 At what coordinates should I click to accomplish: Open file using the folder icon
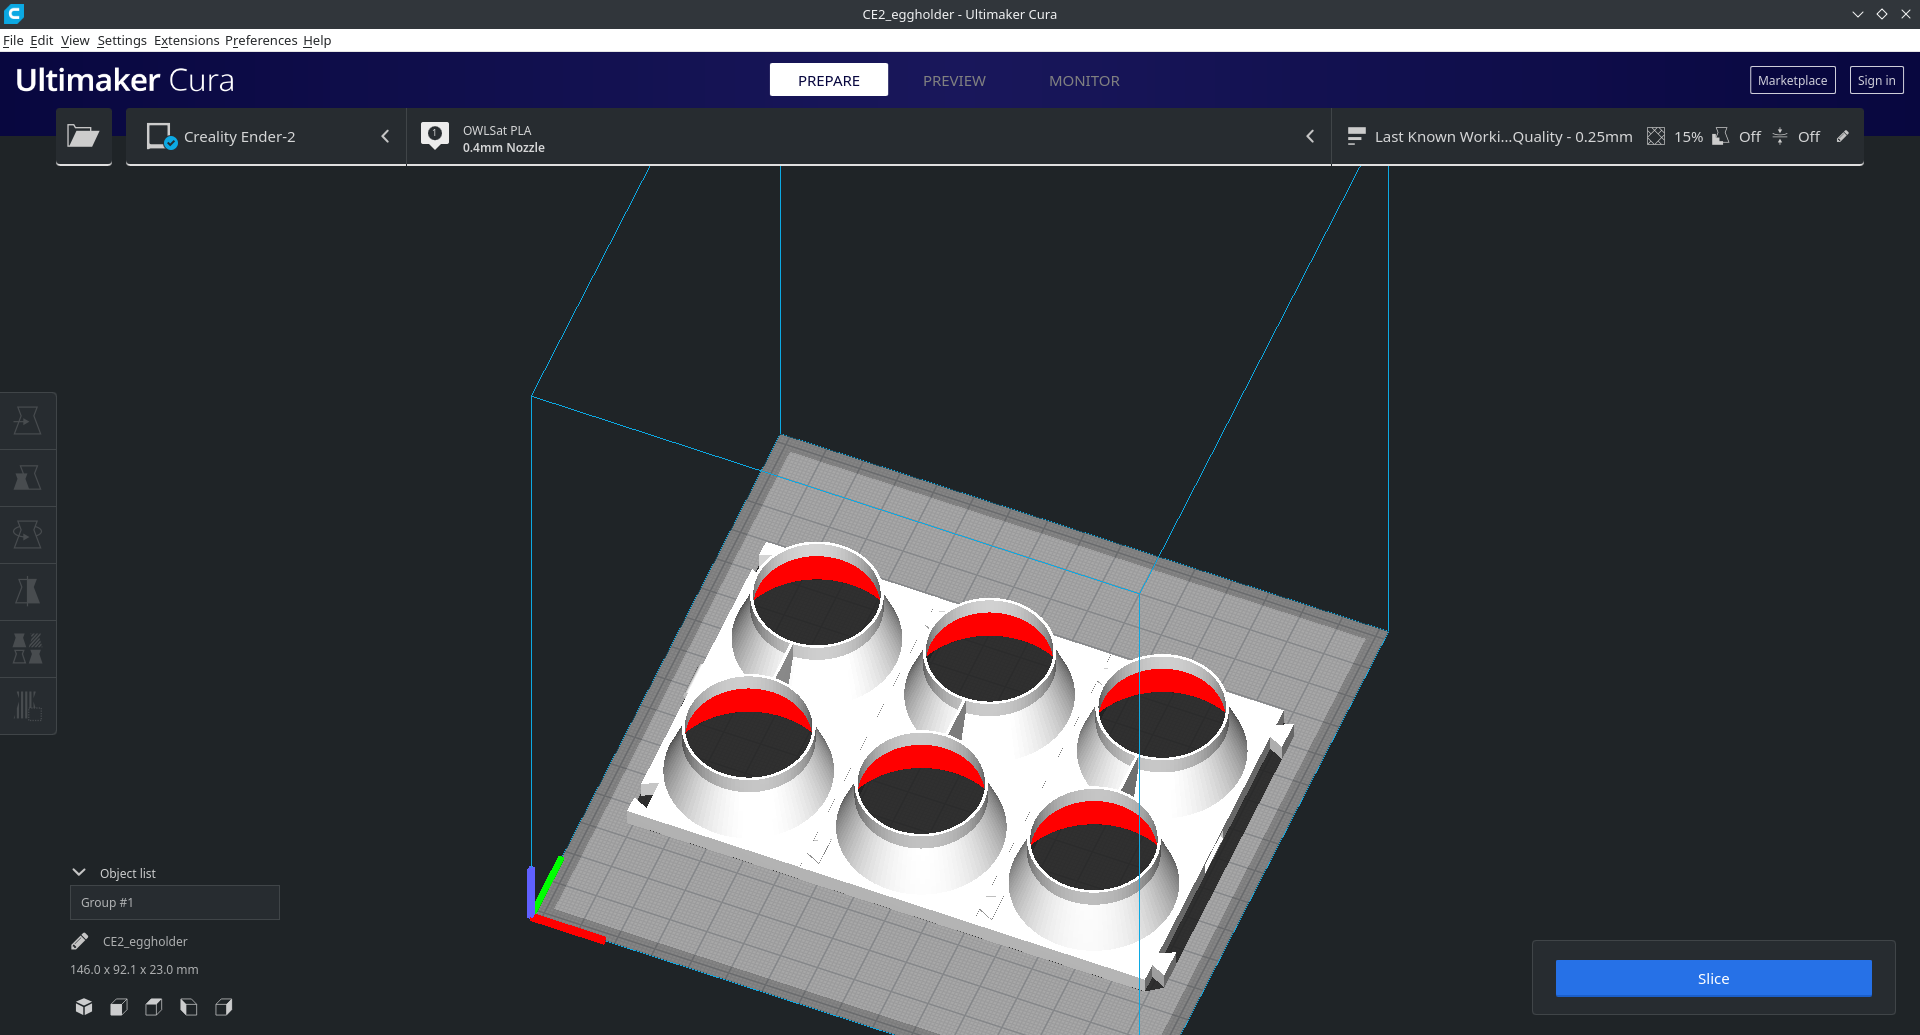click(83, 136)
